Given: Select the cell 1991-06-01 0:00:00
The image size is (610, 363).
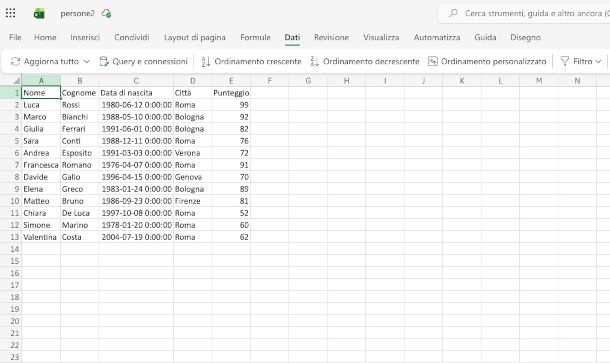Looking at the screenshot, I should (136, 129).
